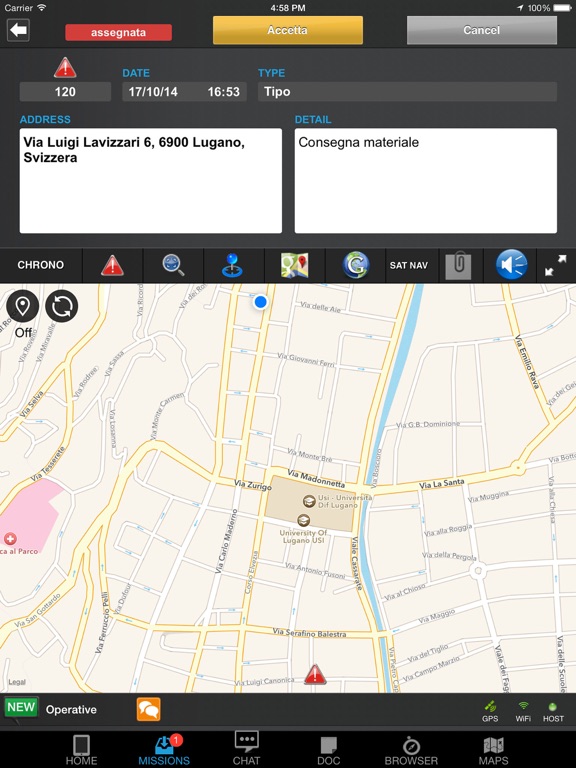Tap the Usi - Università map point
The image size is (576, 768).
tap(309, 501)
